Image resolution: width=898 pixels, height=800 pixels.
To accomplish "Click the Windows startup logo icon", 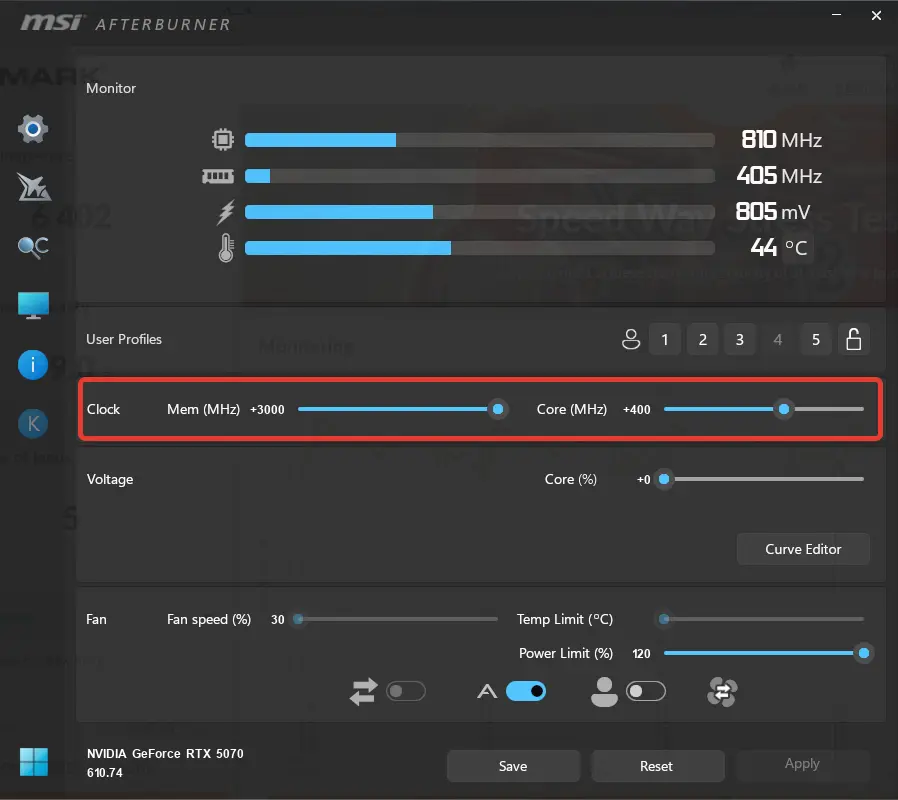I will [34, 762].
